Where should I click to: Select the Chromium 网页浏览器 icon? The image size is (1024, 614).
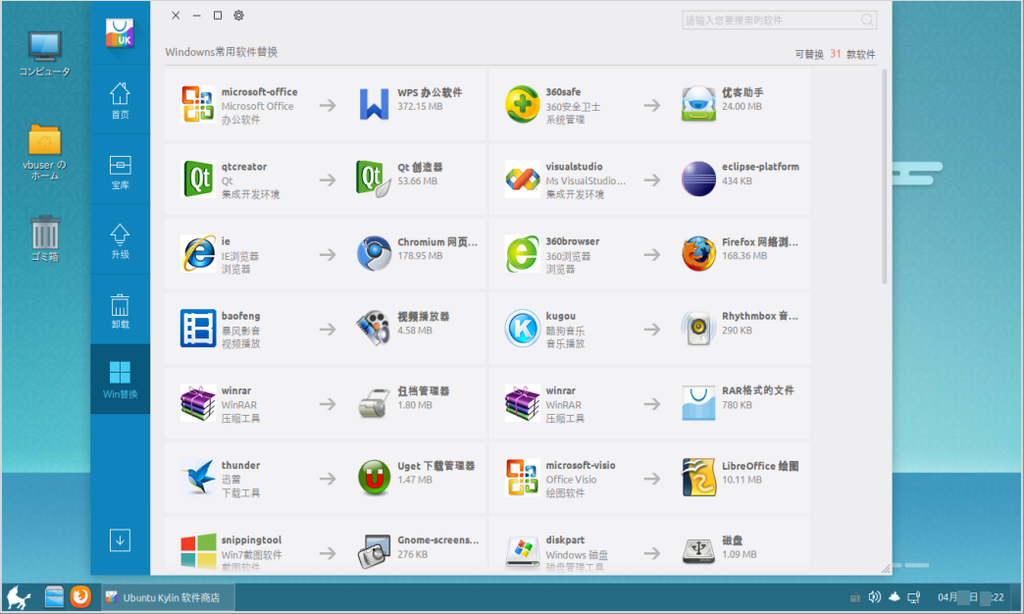pos(374,252)
